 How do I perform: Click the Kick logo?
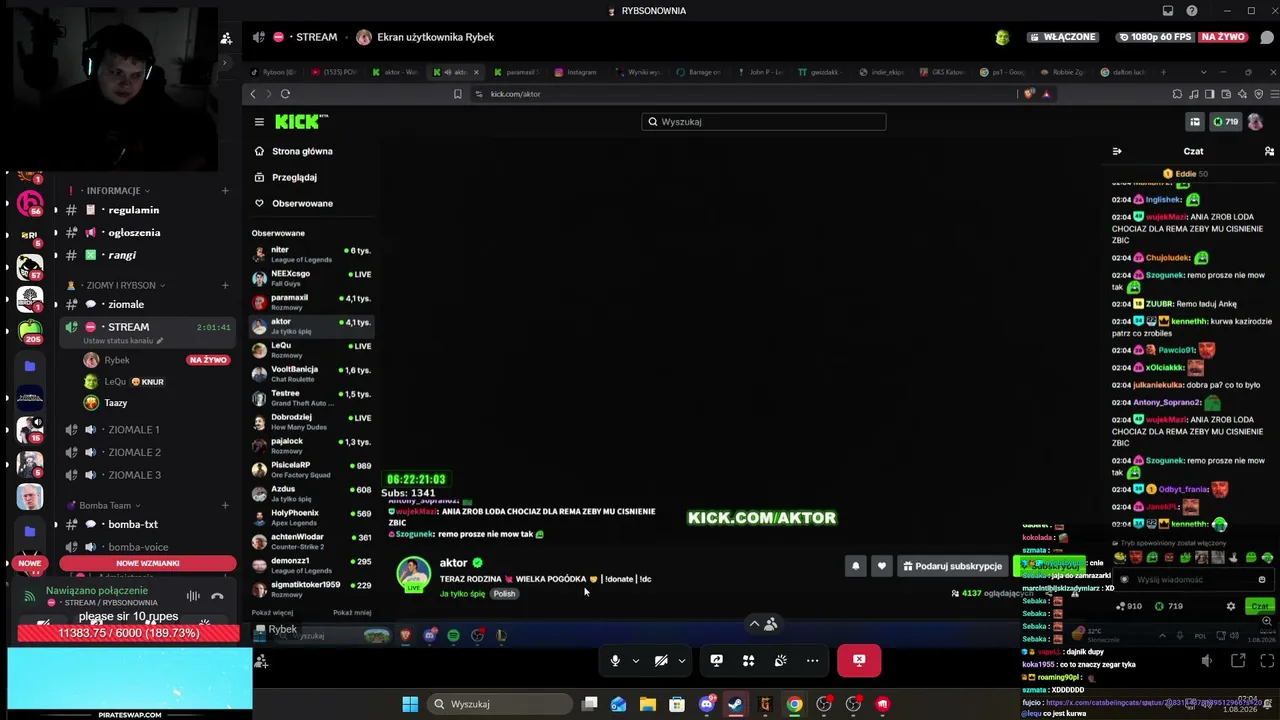(x=301, y=121)
